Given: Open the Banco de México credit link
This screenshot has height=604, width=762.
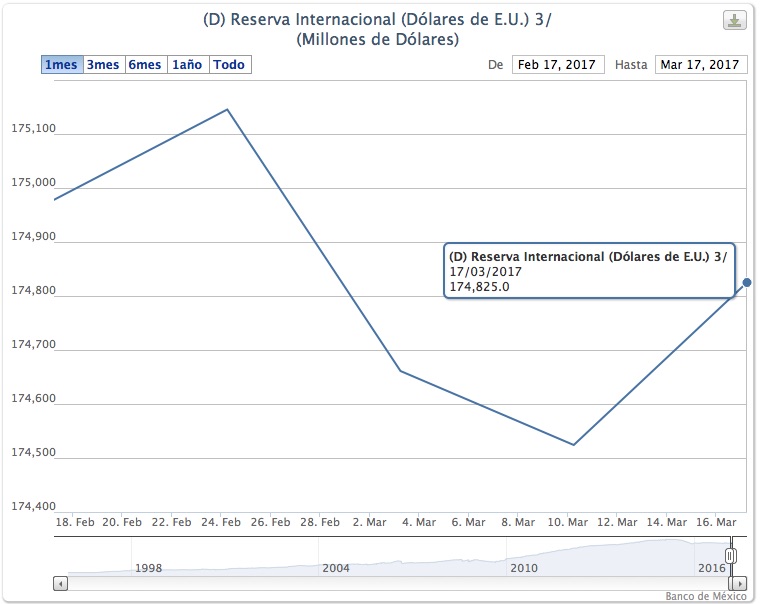Looking at the screenshot, I should [714, 597].
